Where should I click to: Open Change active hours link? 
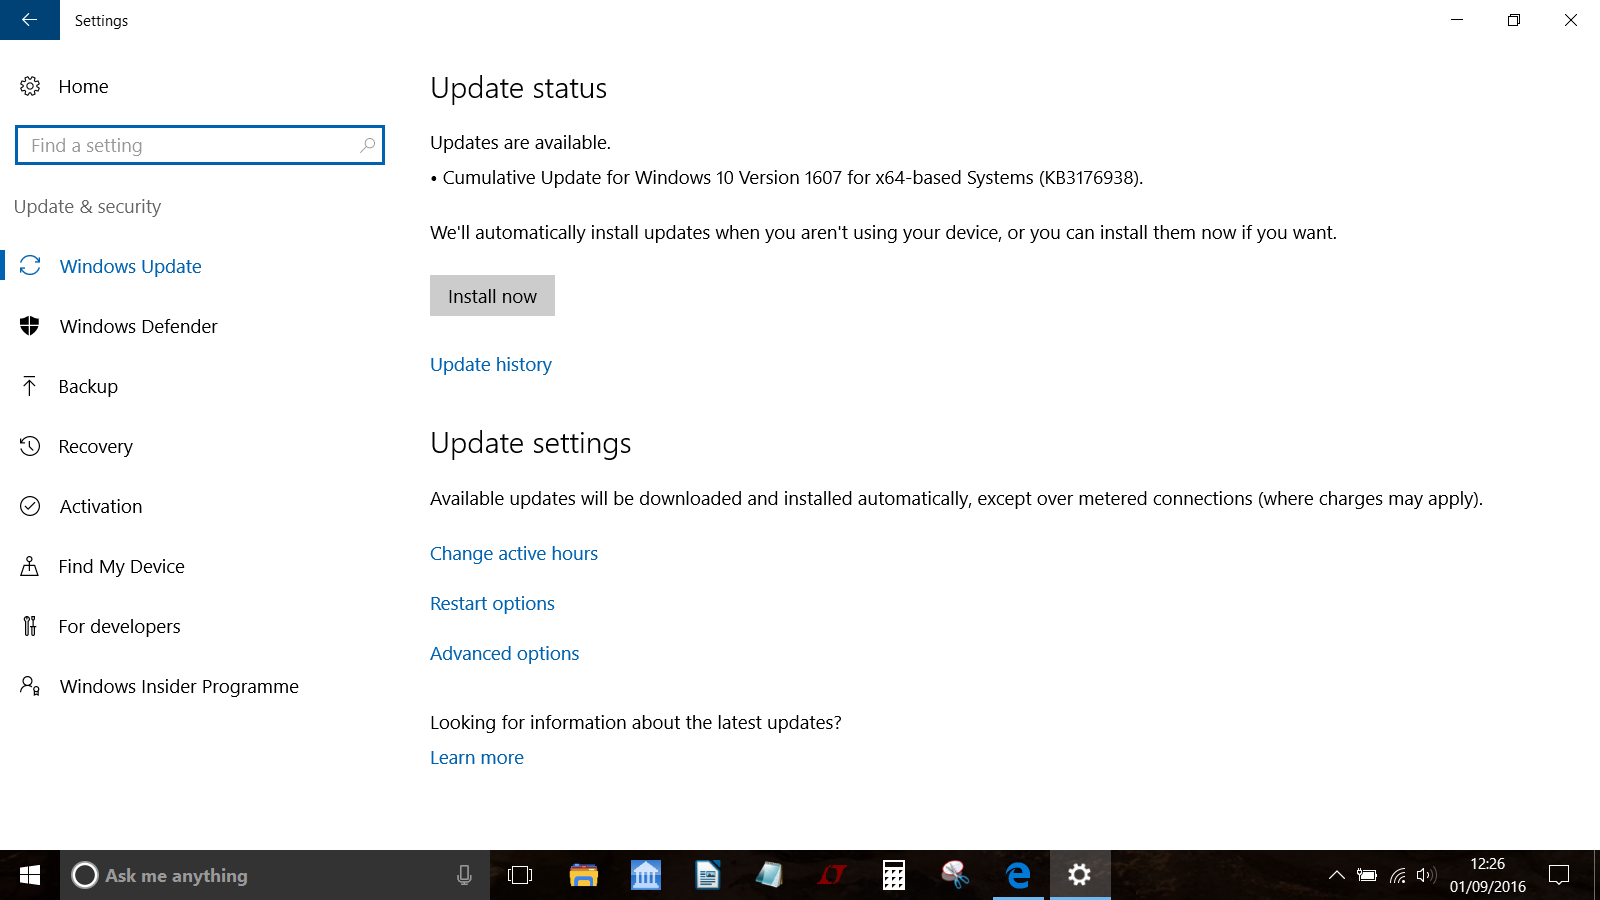(514, 553)
